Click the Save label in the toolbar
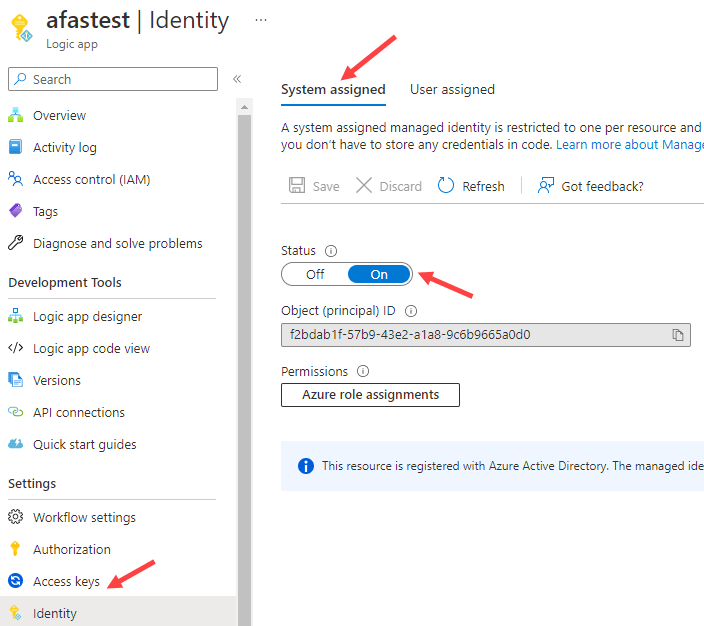Screen dimensions: 704x626 (326, 186)
